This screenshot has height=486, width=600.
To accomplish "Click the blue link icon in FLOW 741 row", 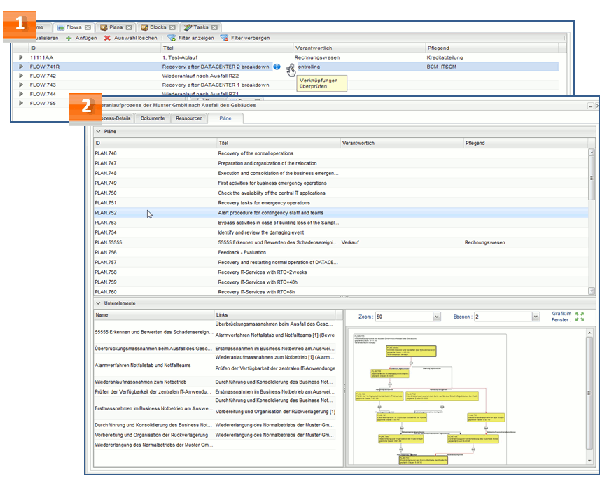I will pos(277,67).
